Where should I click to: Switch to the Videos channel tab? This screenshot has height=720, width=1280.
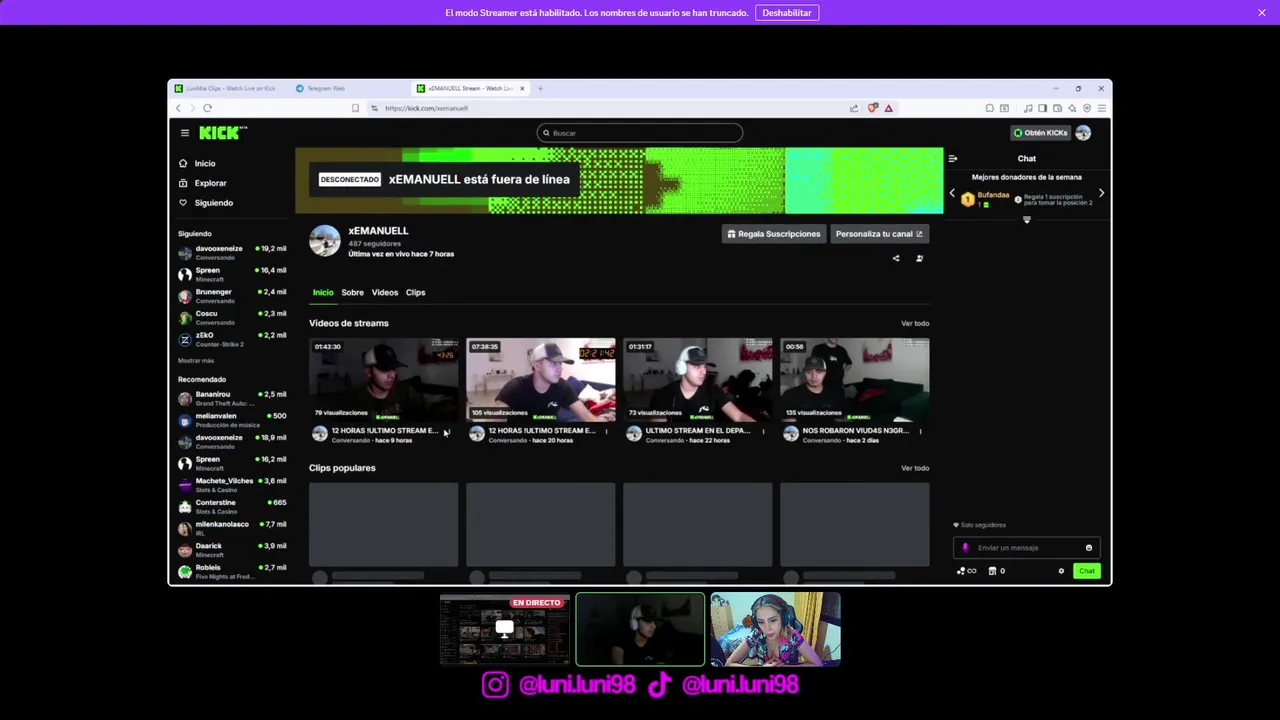[385, 292]
